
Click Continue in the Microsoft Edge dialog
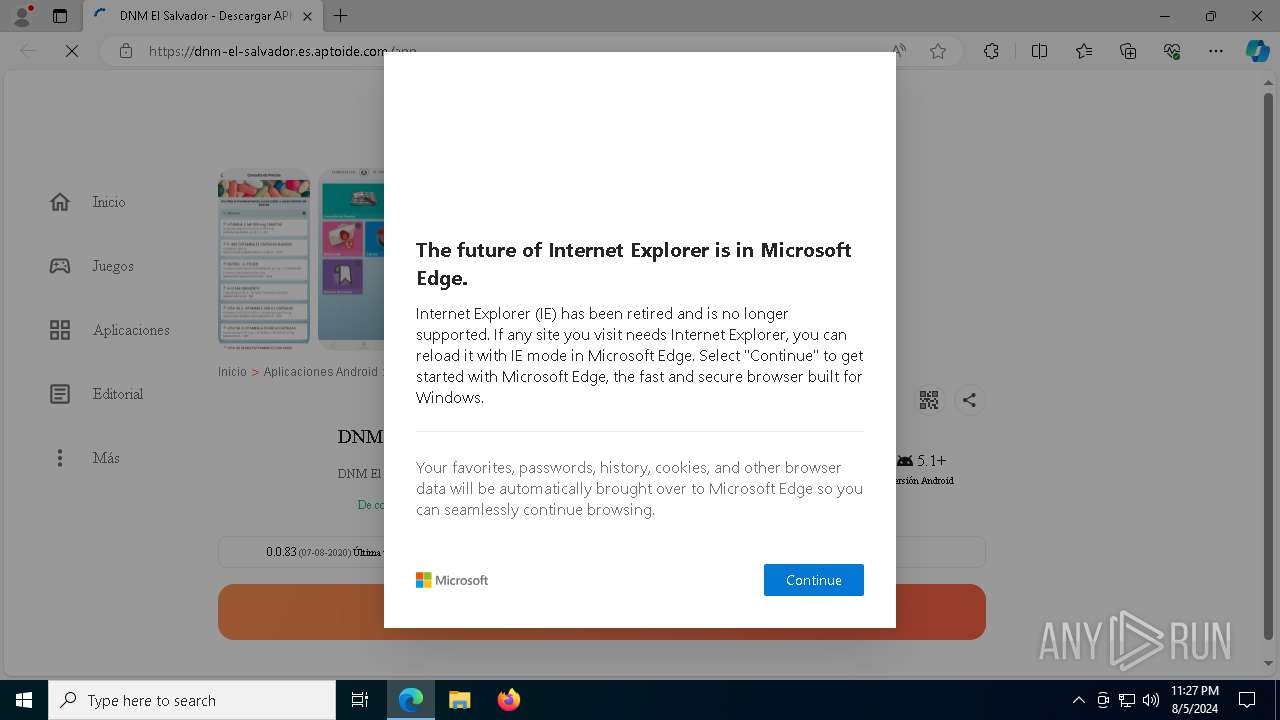[x=813, y=580]
